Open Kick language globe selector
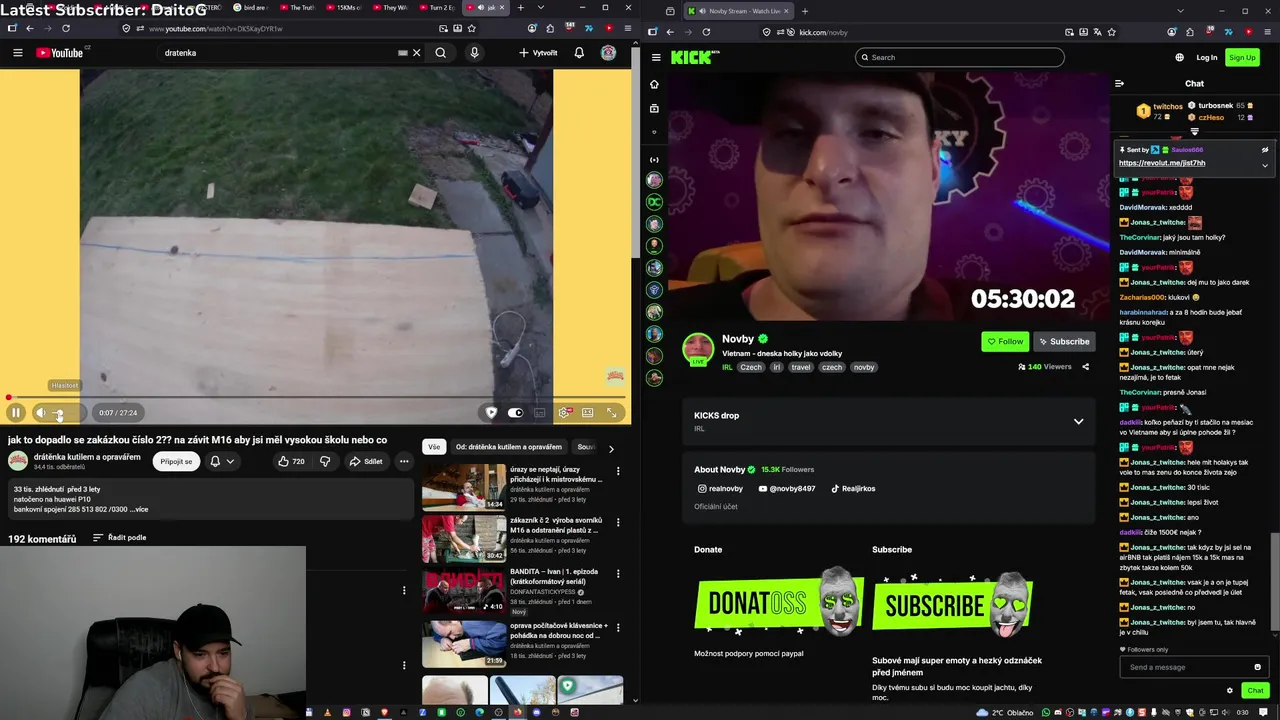Image resolution: width=1280 pixels, height=720 pixels. click(x=1180, y=57)
